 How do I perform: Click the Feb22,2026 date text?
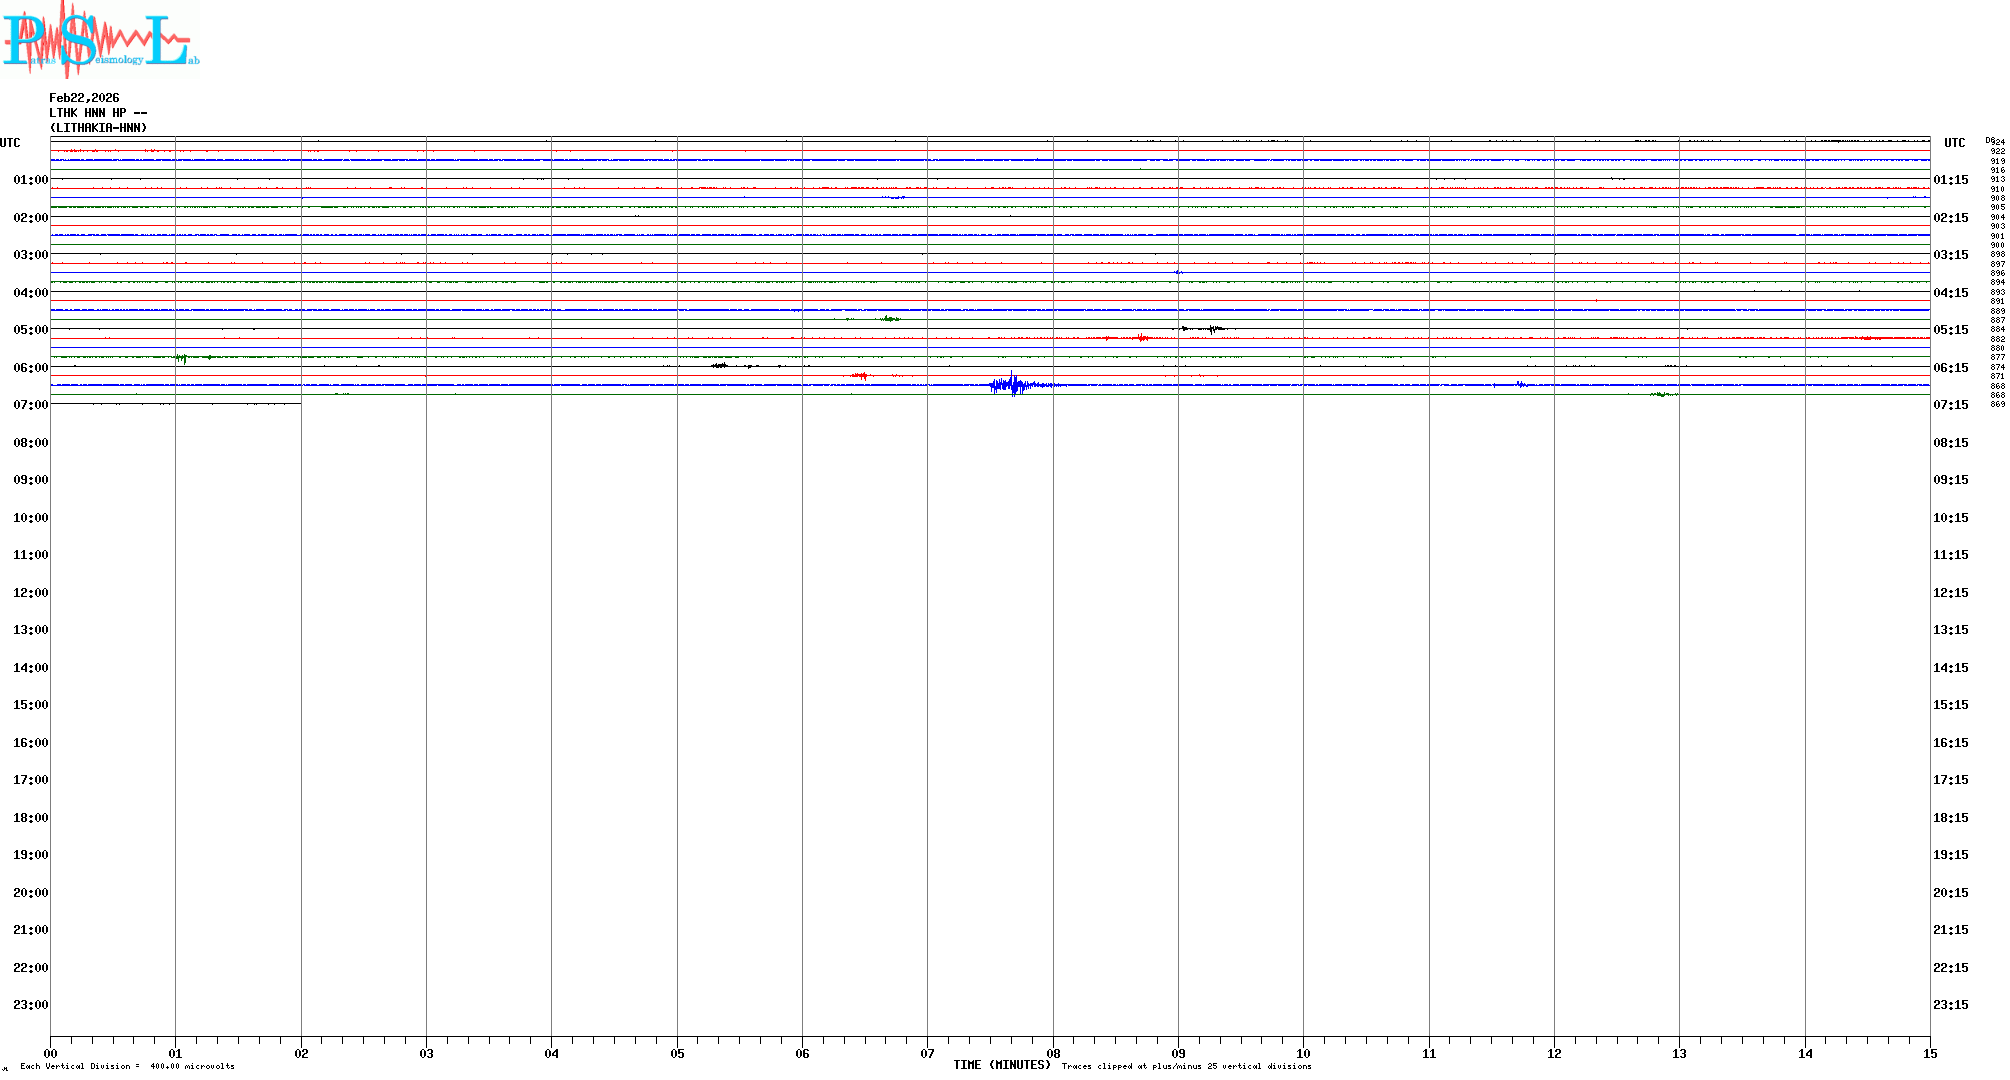coord(84,98)
